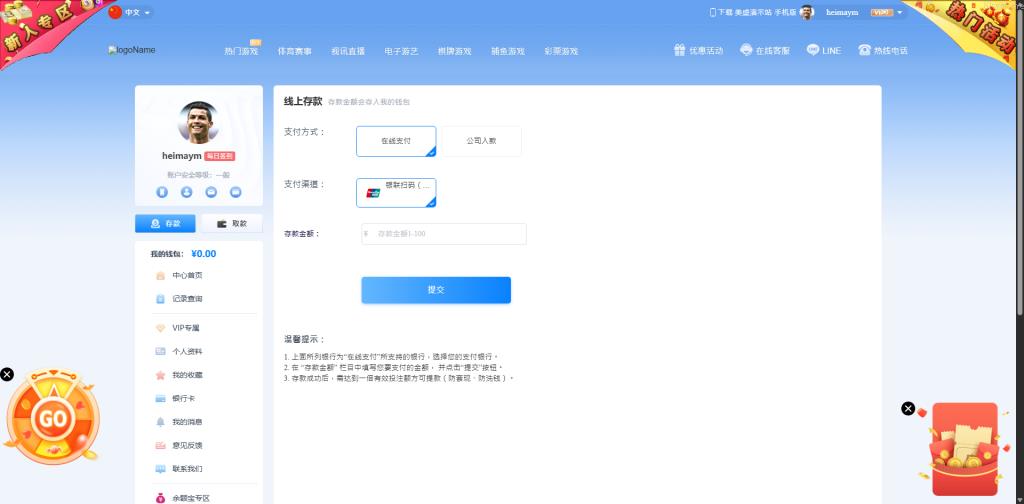Click the 热线电话 phone icon

(x=864, y=50)
